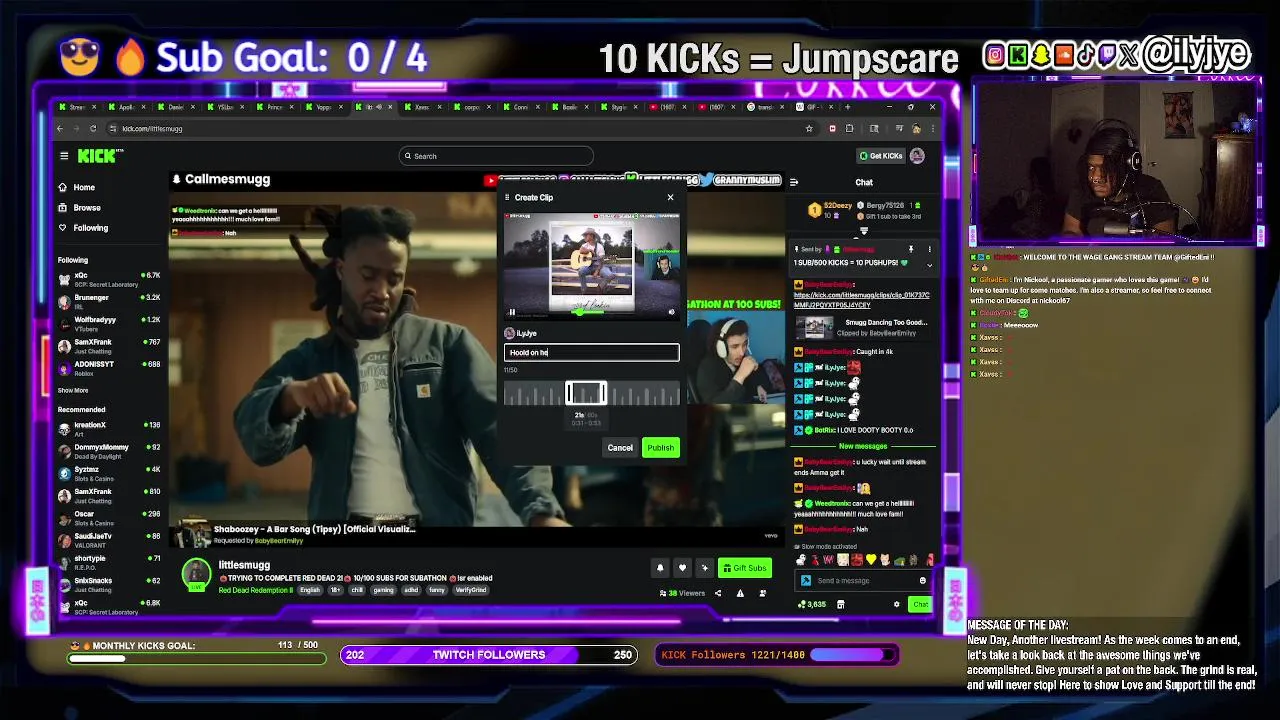
Task: Mute the clip preview volume
Action: 671,312
